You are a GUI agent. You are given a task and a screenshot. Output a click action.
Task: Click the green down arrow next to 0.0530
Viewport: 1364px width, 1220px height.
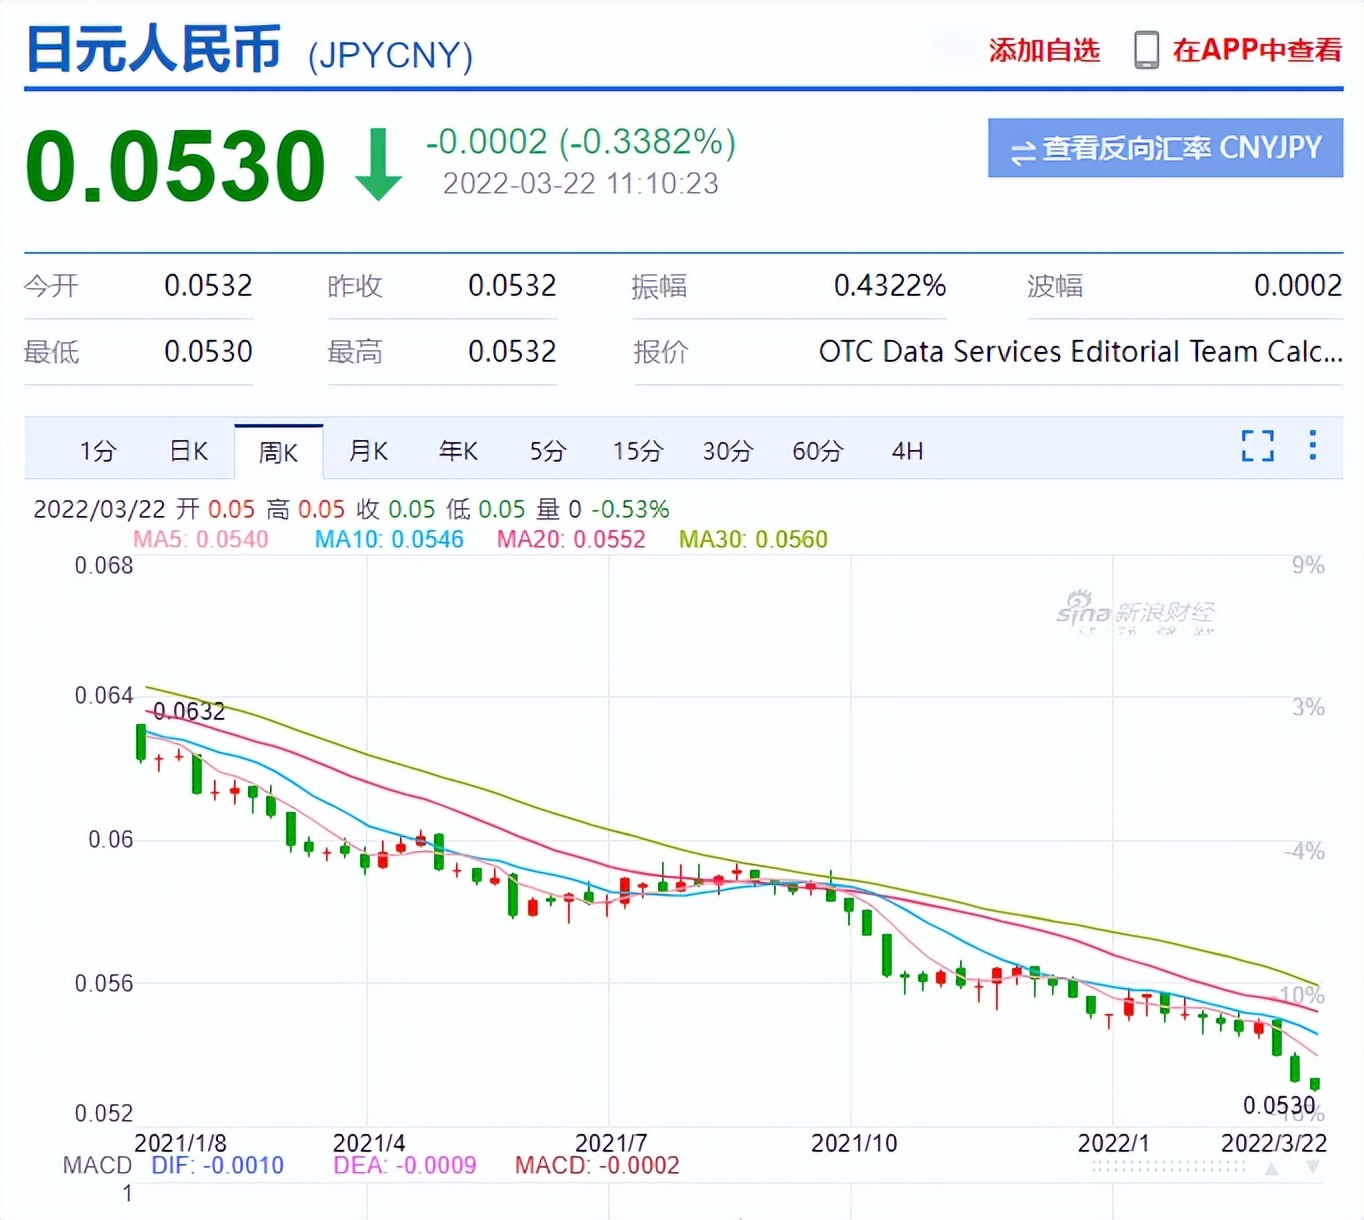pos(378,165)
